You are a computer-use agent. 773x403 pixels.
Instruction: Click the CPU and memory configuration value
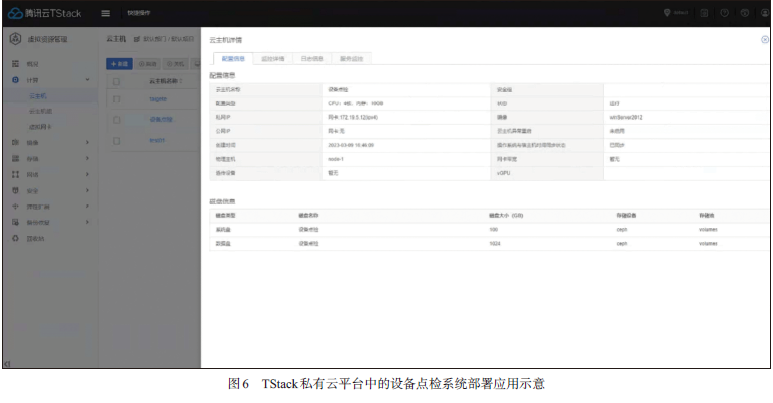coord(355,104)
